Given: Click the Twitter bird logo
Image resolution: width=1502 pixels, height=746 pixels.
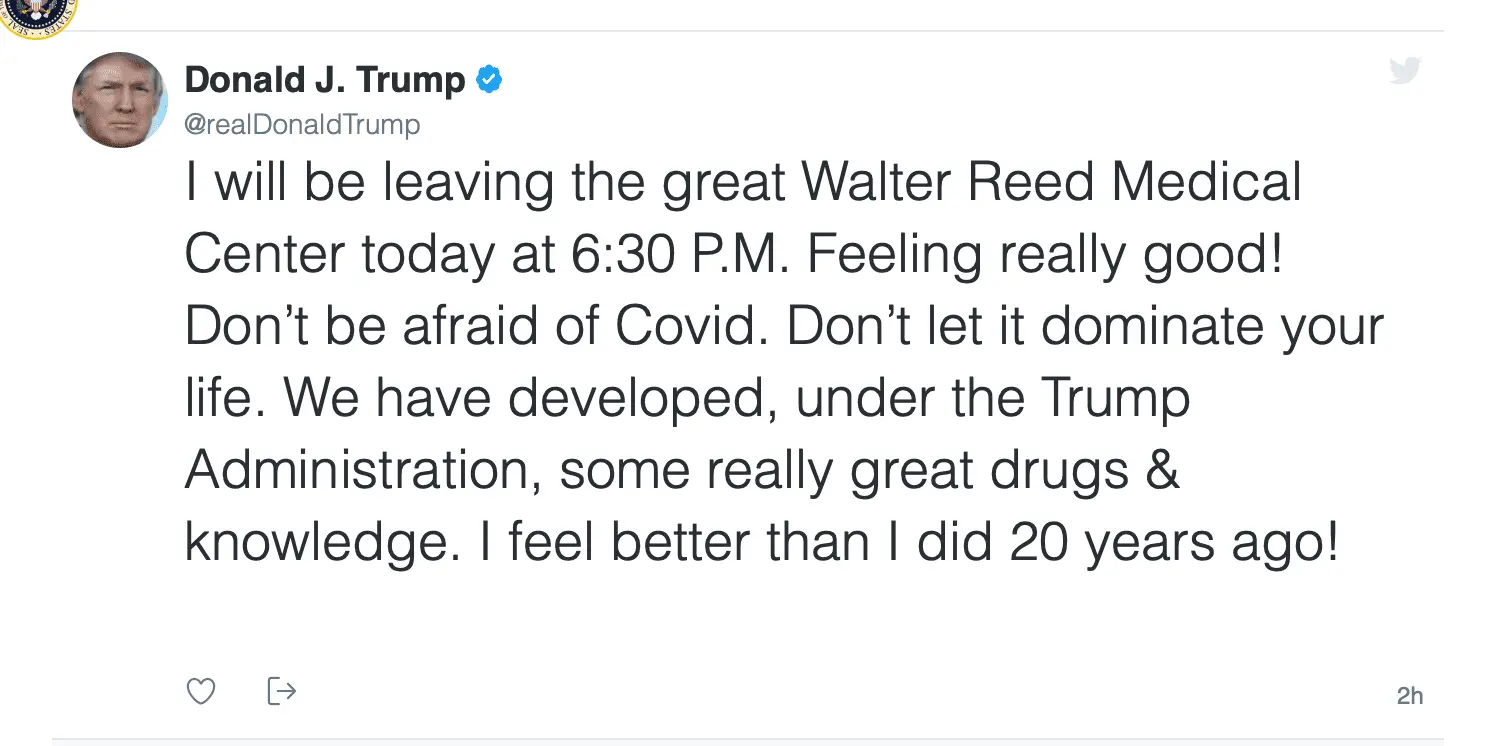Looking at the screenshot, I should pyautogui.click(x=1405, y=71).
